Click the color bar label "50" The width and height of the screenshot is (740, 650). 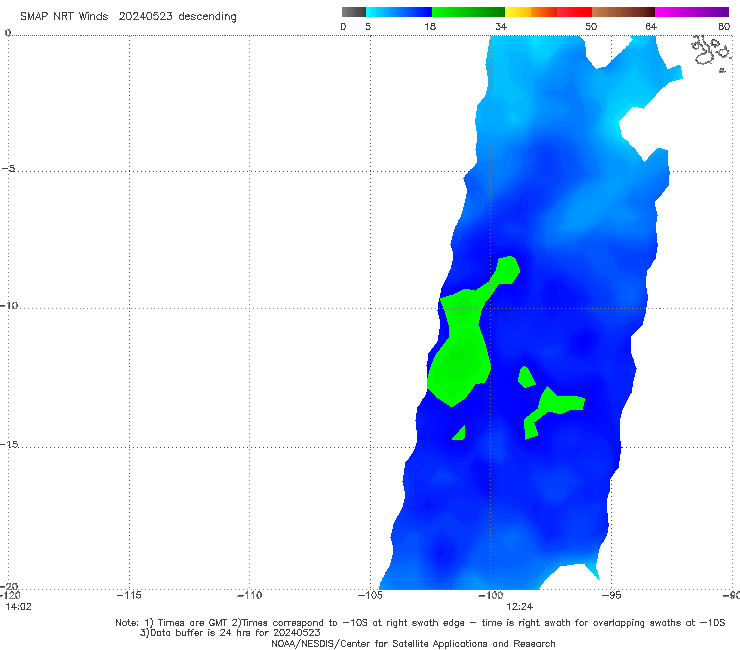point(591,26)
